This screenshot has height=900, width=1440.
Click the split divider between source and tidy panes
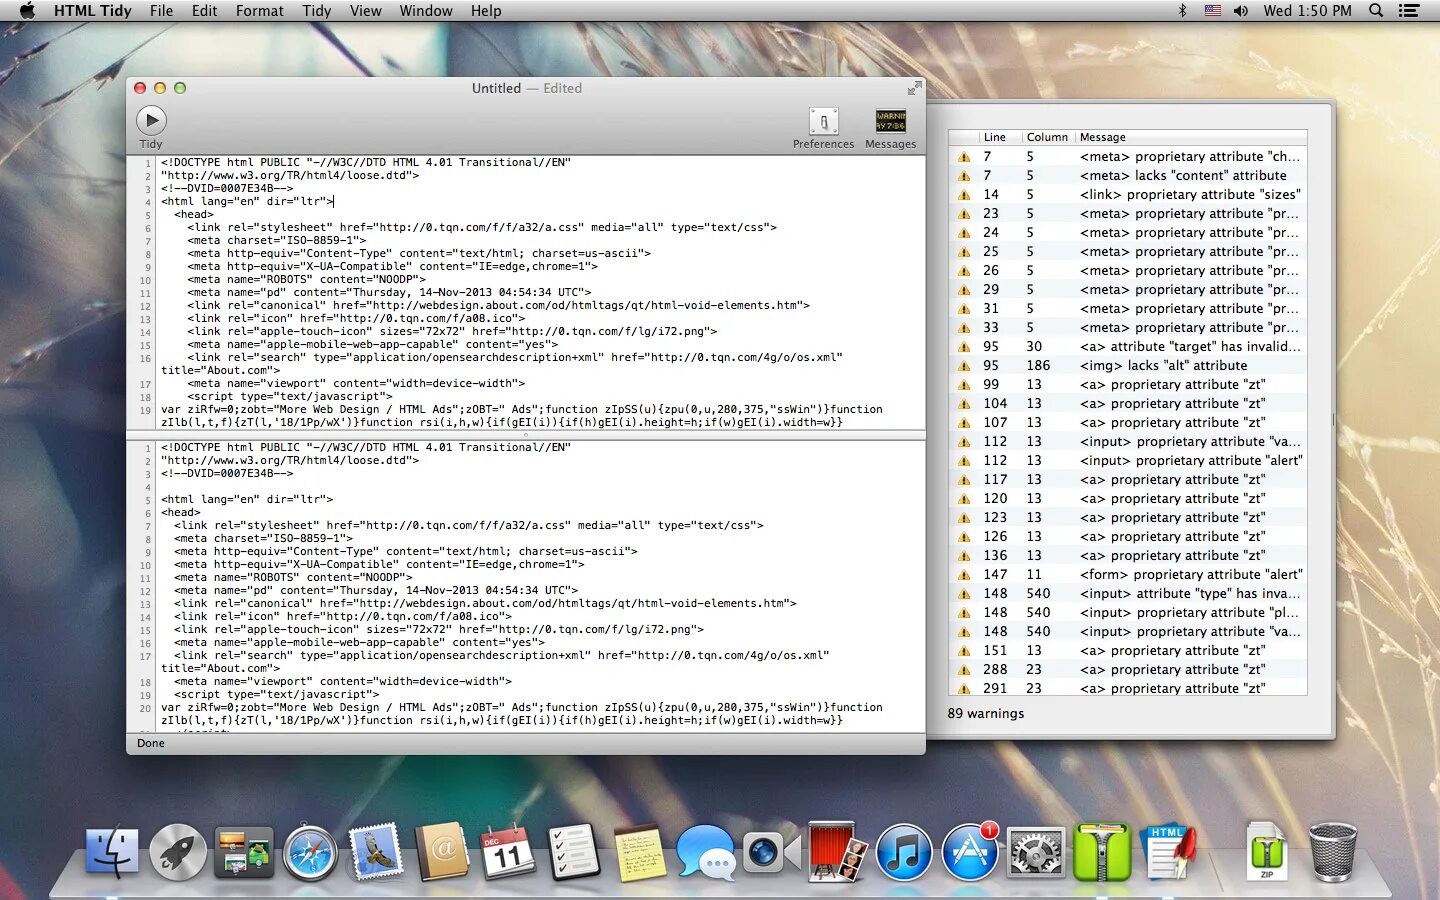(526, 435)
